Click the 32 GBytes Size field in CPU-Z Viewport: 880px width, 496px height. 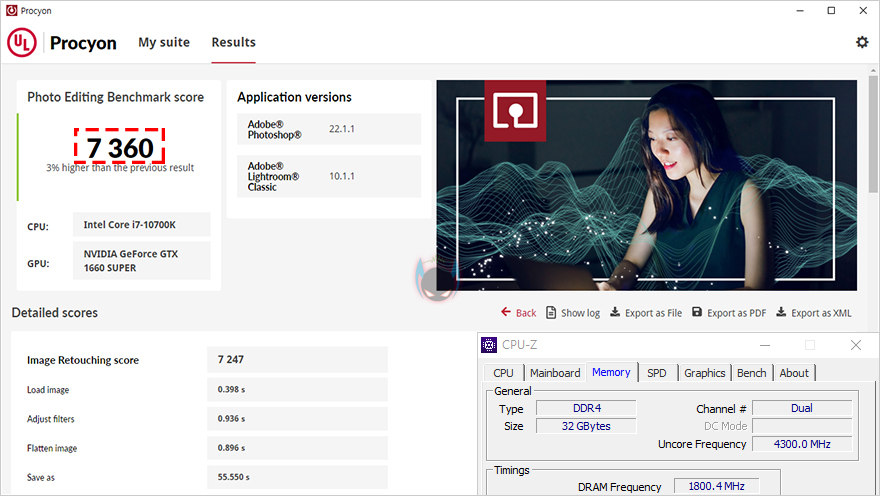586,426
